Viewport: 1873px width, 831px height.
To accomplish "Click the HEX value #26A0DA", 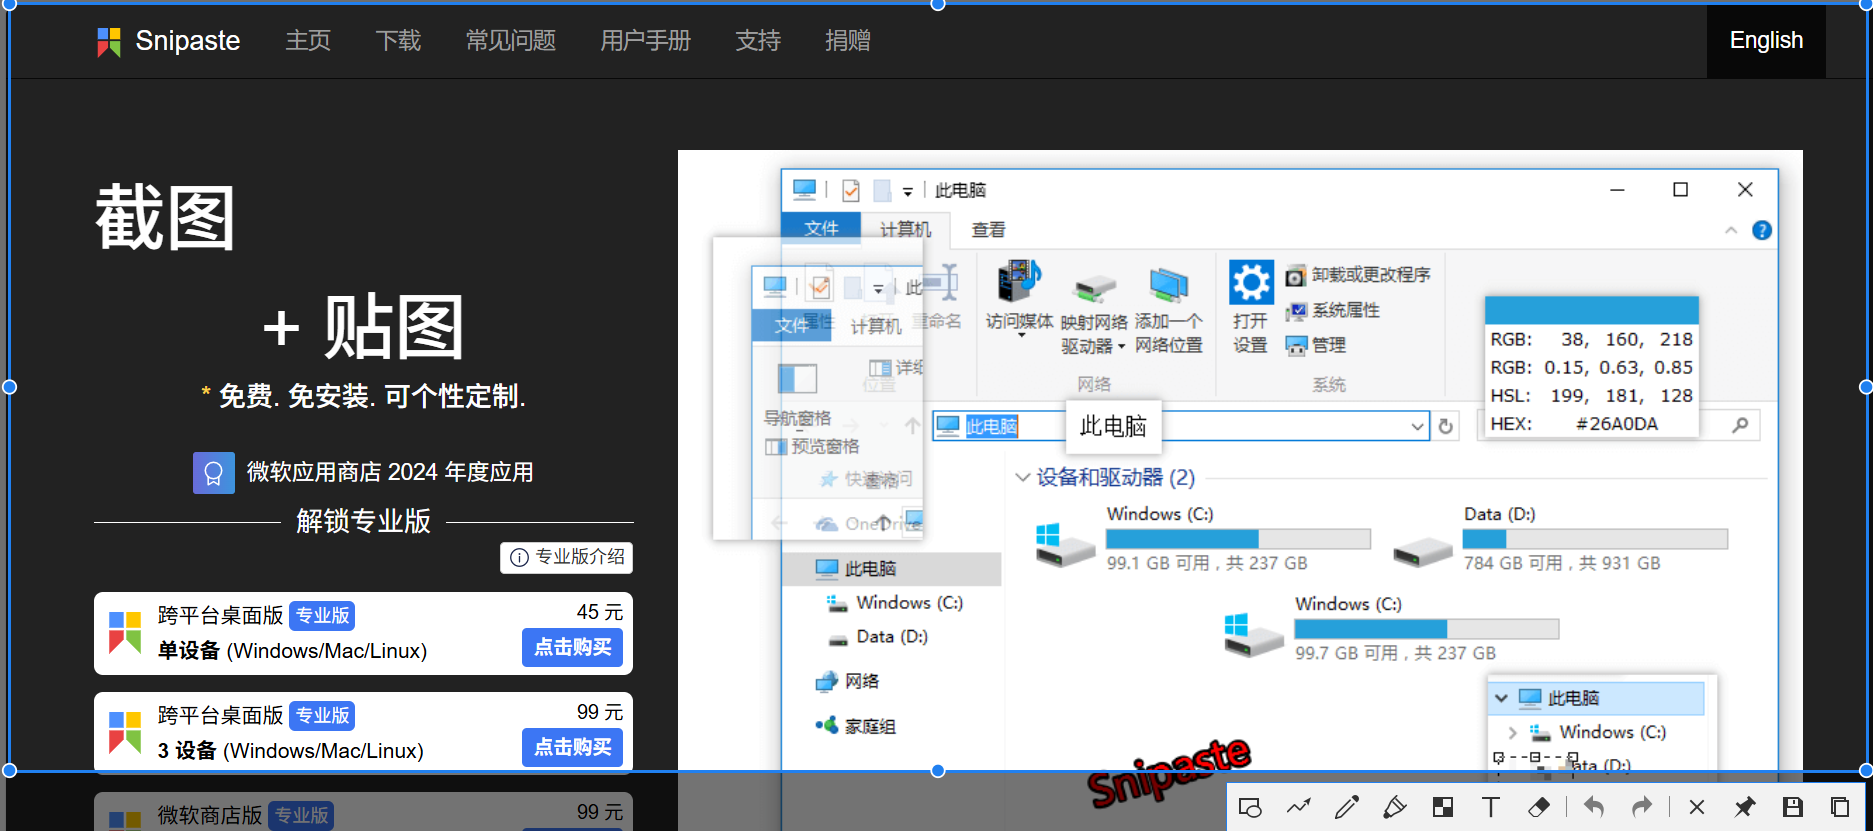I will pyautogui.click(x=1616, y=424).
